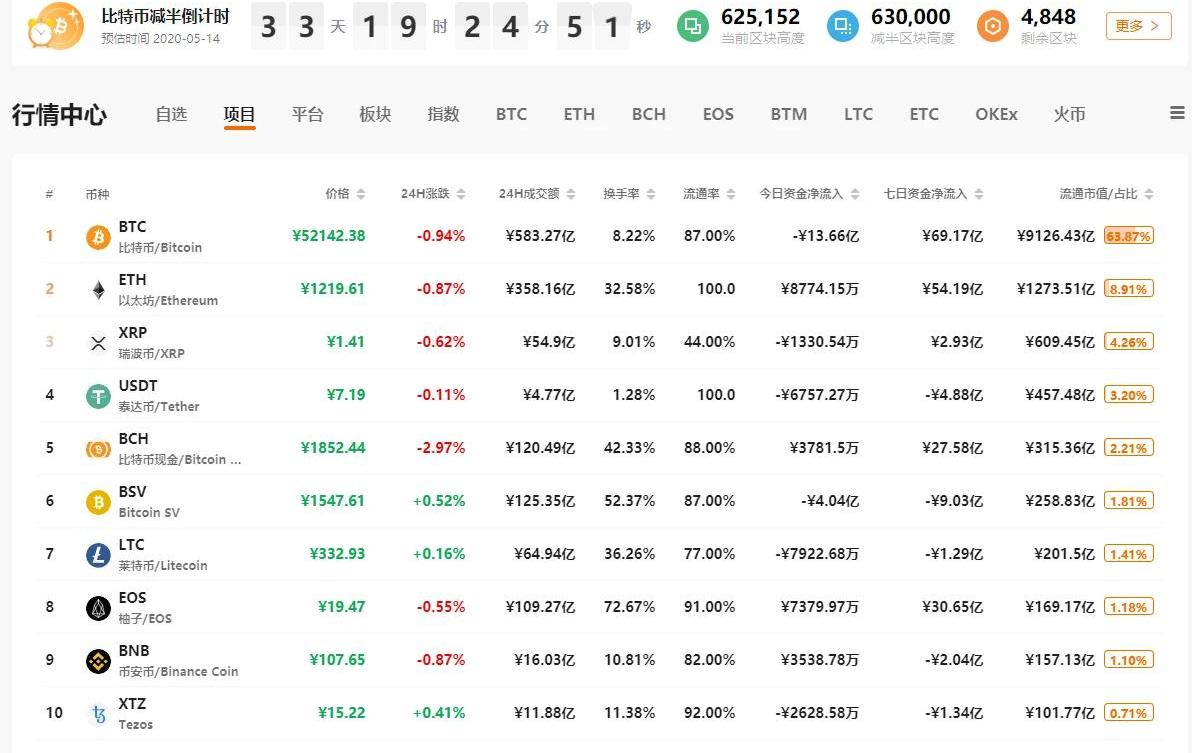Open the LTC market tab
Screen dimensions: 1192x753
[x=858, y=114]
